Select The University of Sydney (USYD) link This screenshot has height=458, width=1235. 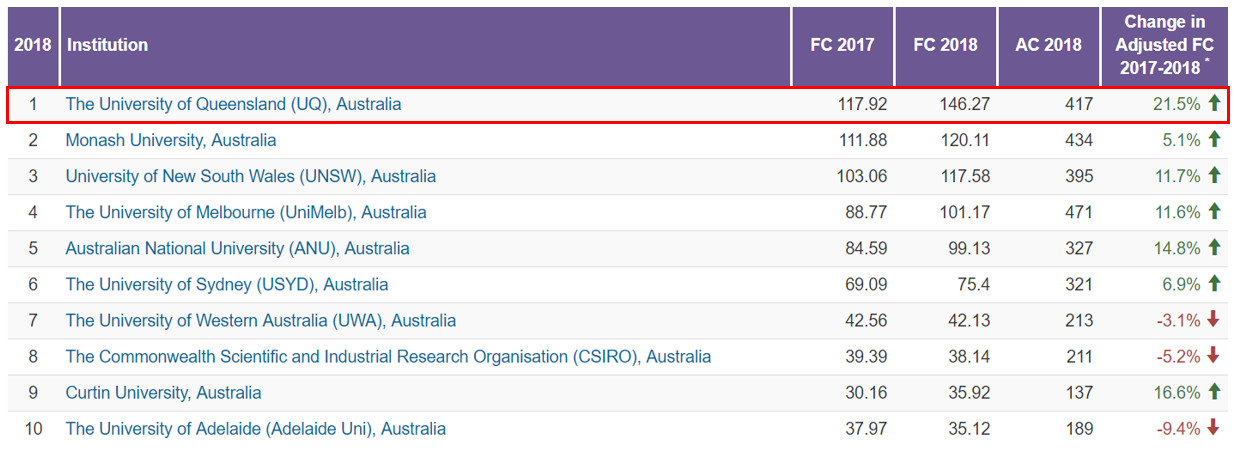(x=226, y=284)
